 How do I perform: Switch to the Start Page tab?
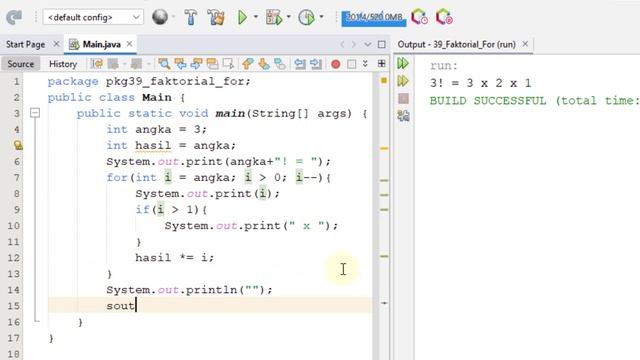click(x=25, y=44)
